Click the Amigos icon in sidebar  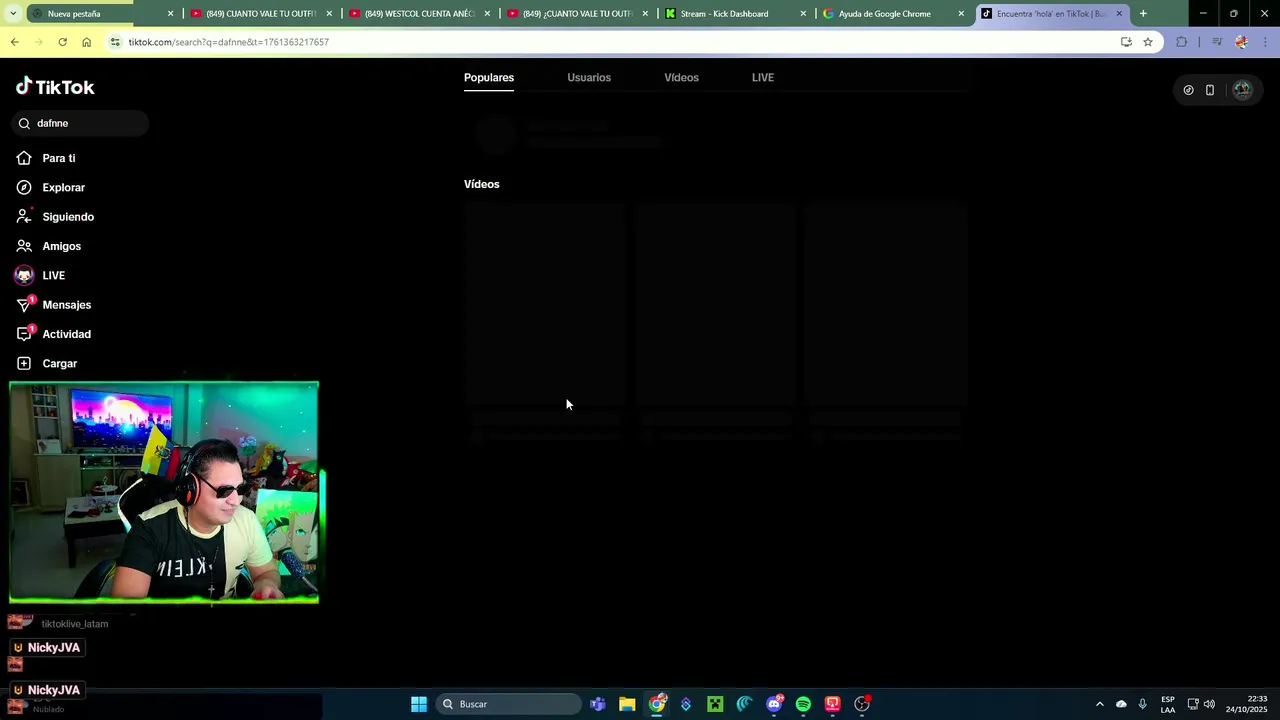point(24,246)
